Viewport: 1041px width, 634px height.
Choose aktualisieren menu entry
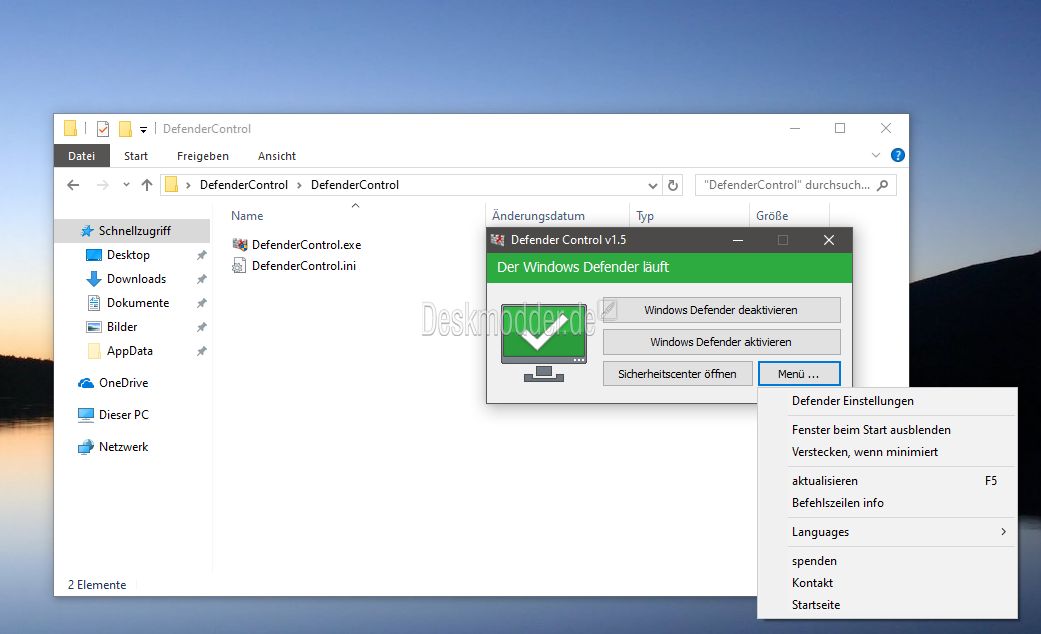825,481
